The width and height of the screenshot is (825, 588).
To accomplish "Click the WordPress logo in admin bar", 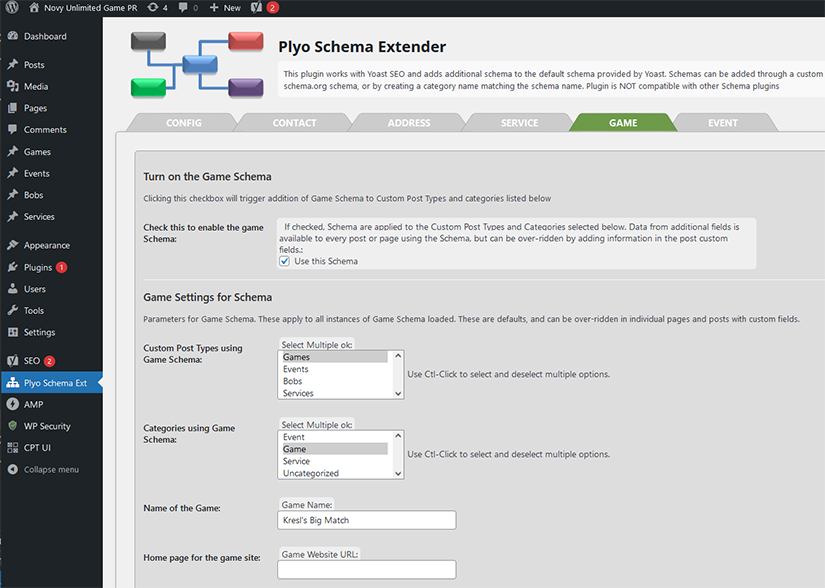I will 12,7.
